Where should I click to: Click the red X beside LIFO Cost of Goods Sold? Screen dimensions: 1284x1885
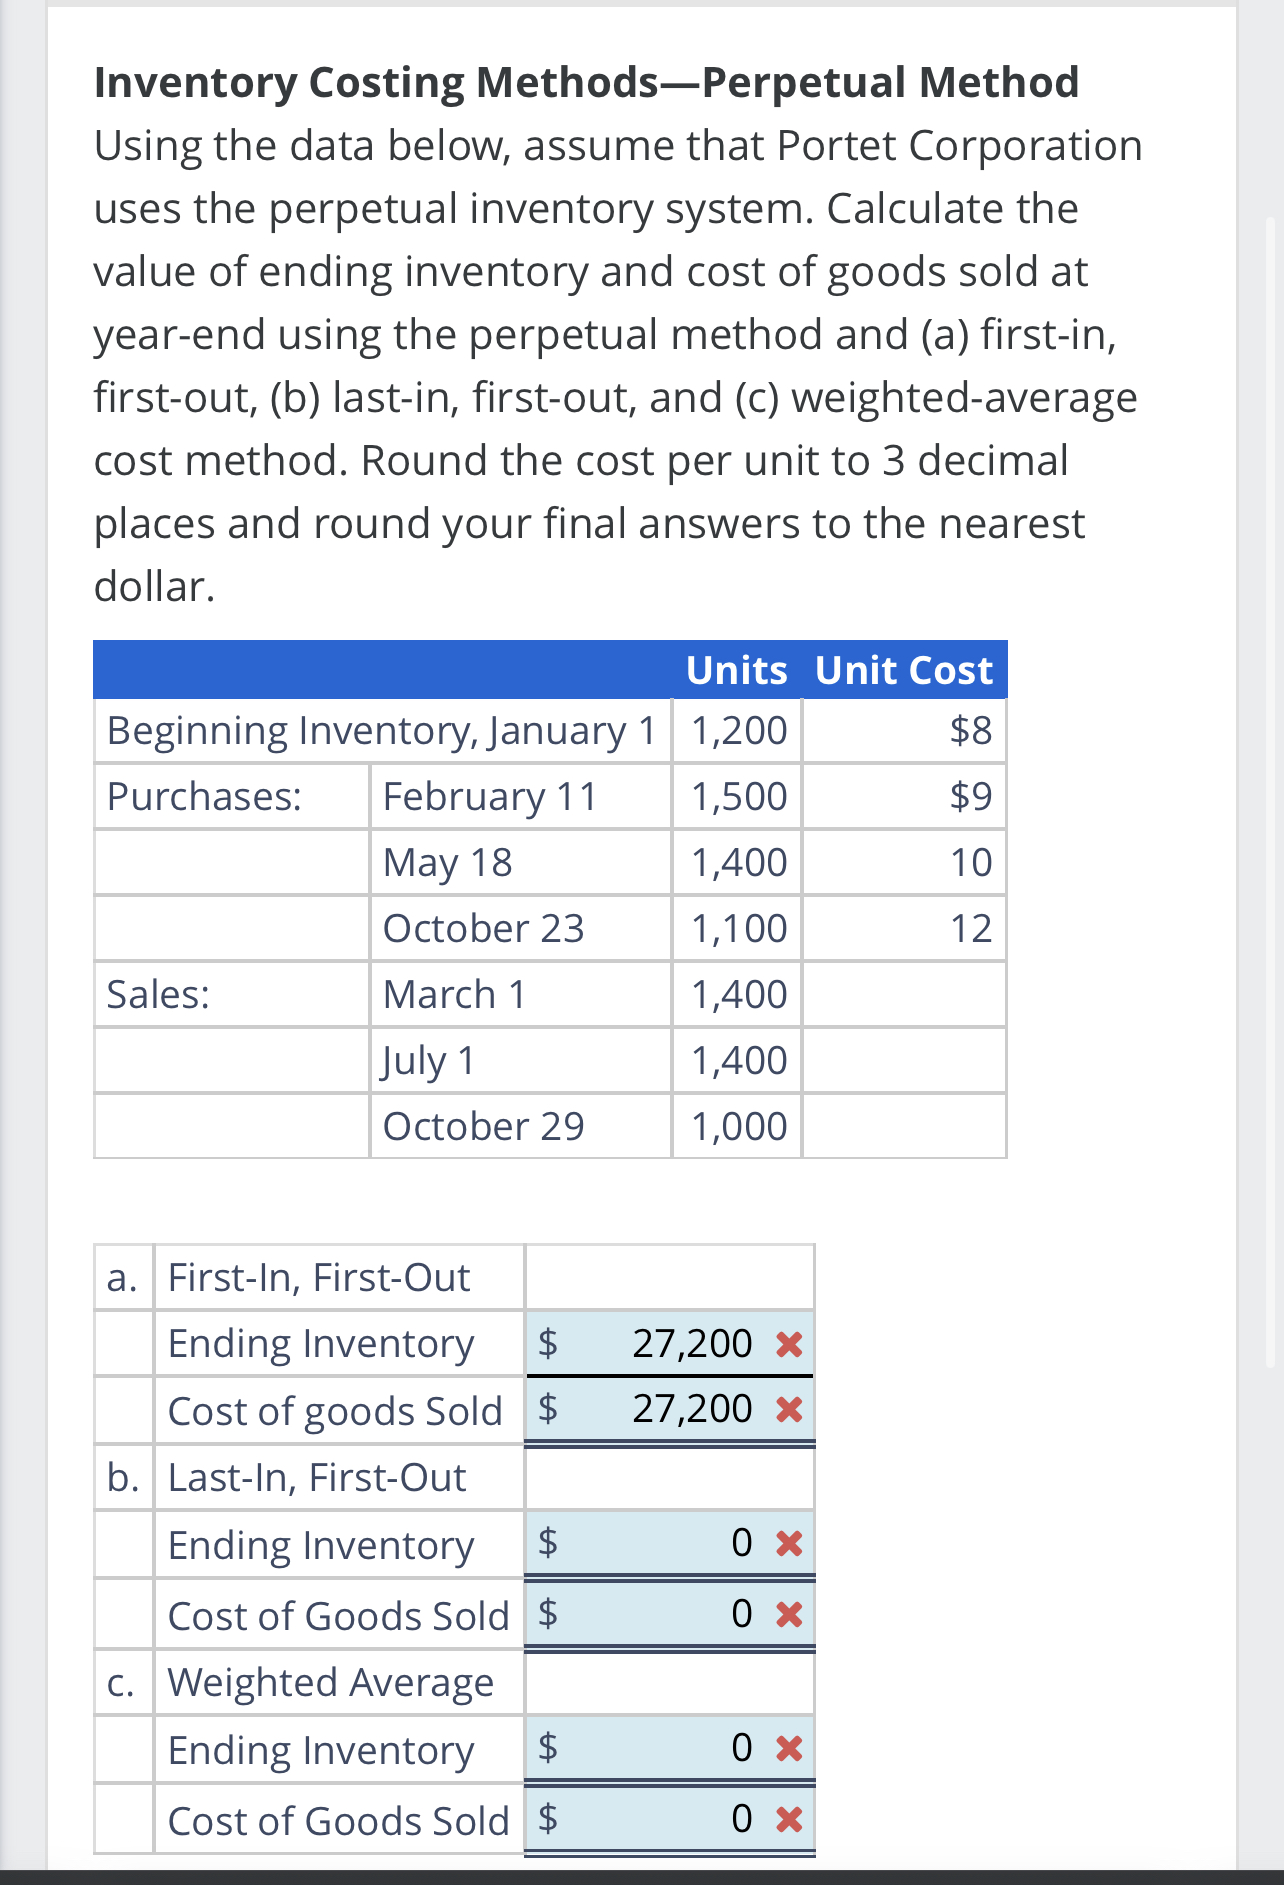pyautogui.click(x=789, y=1612)
